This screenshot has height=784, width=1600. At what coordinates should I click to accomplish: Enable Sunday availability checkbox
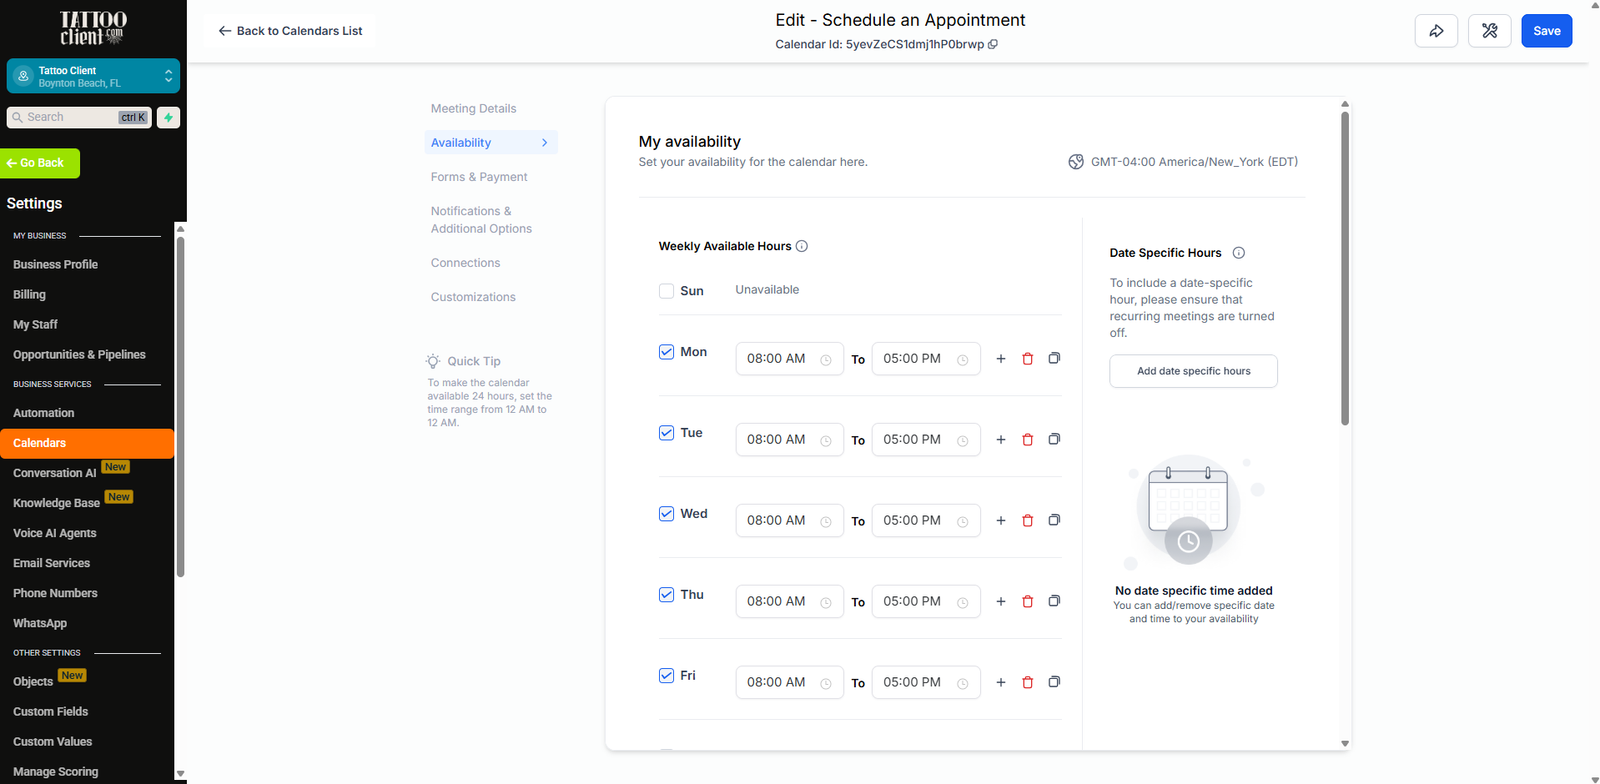tap(666, 291)
